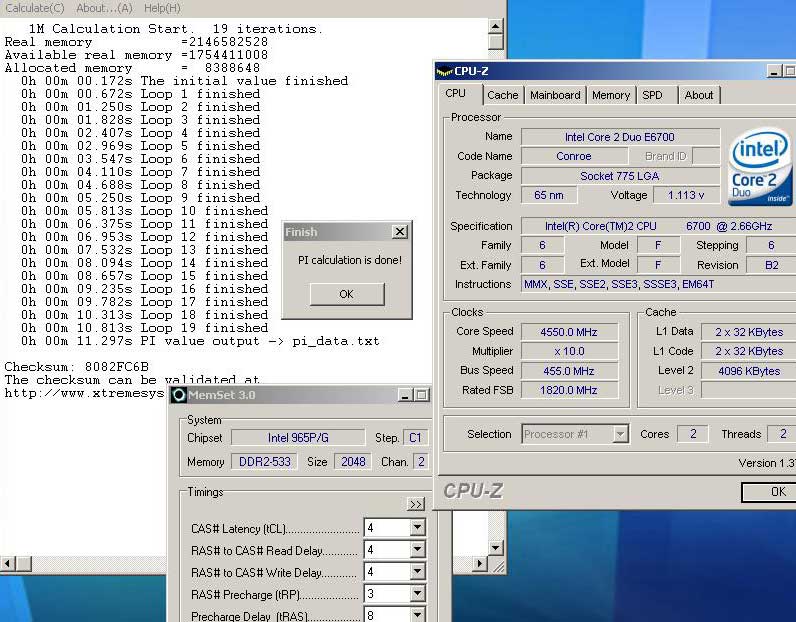Viewport: 796px width, 622px height.
Task: Open the About...(A) menu in Super PI
Action: 104,8
